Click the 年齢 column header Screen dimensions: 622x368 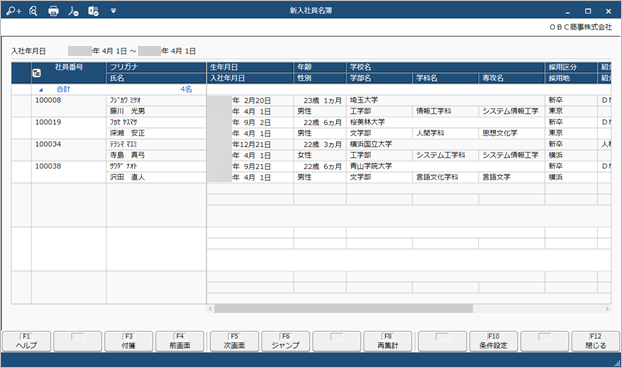coord(320,67)
